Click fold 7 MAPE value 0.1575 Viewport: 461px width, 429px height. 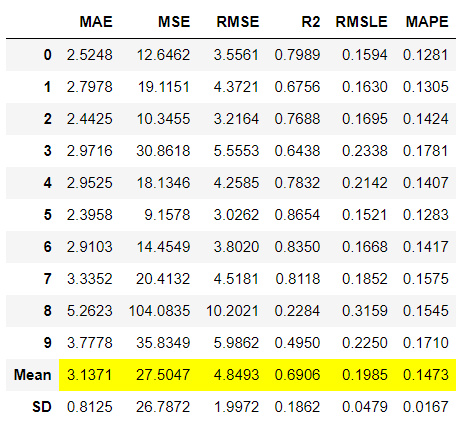(426, 279)
